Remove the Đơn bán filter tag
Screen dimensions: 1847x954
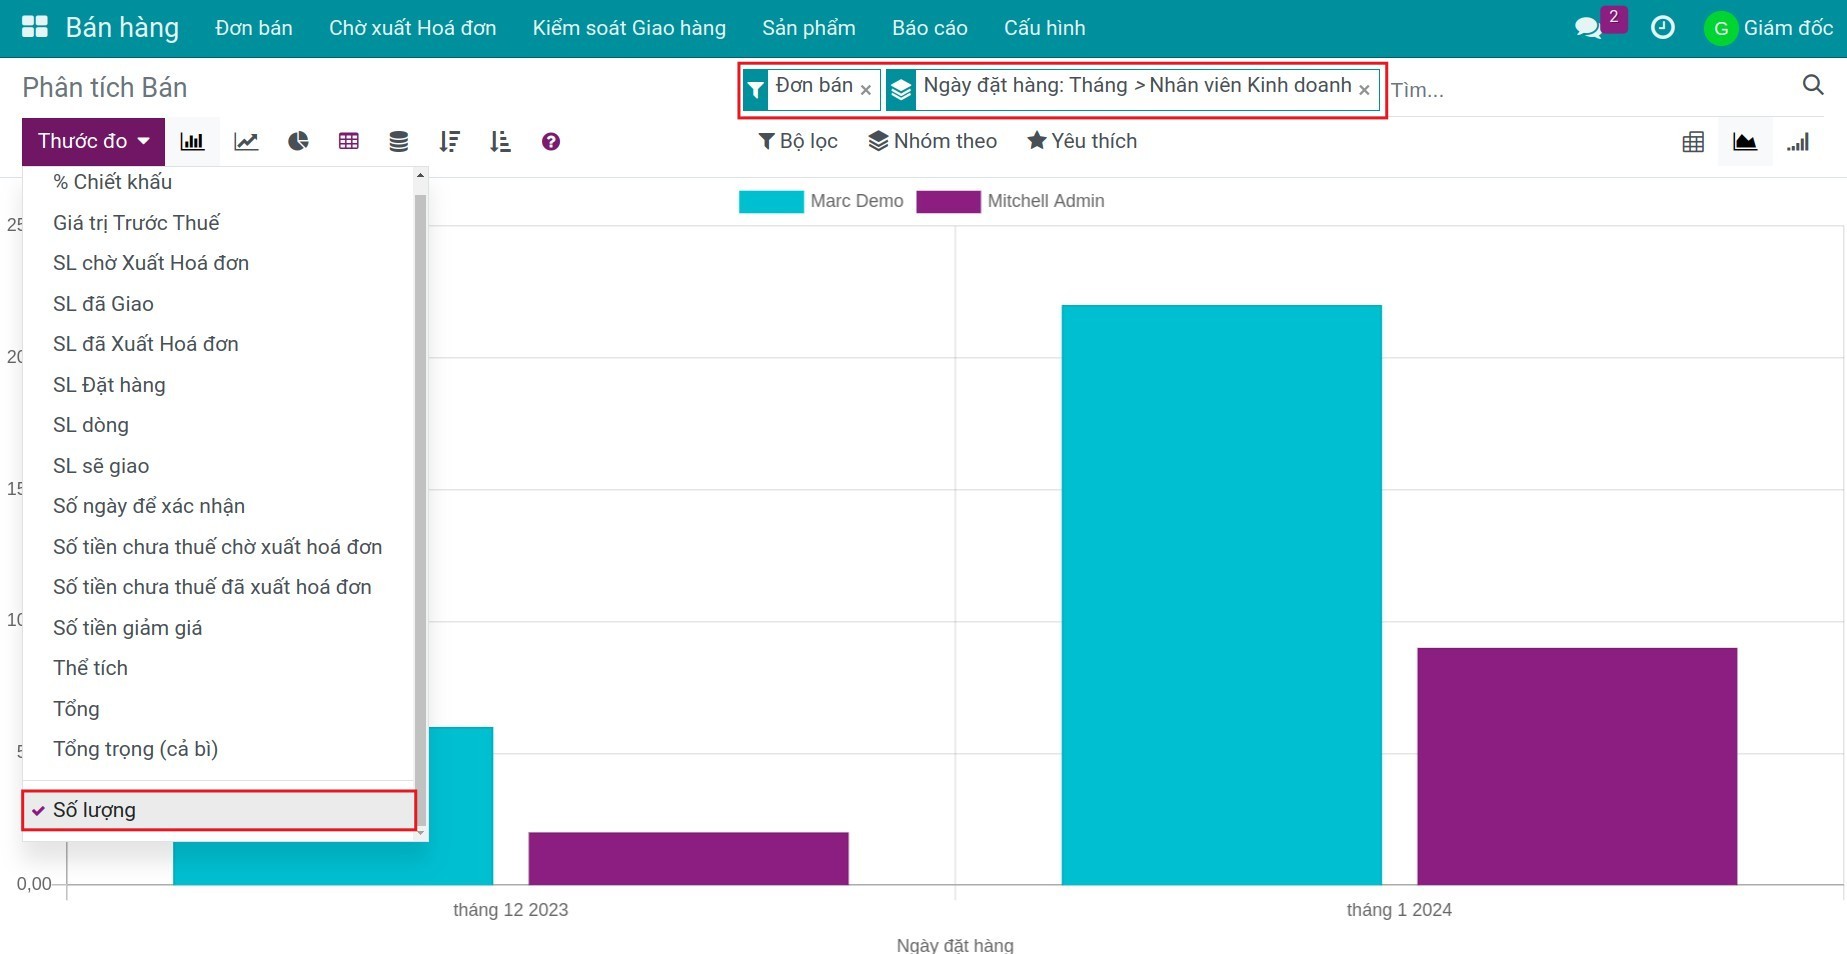pos(866,90)
